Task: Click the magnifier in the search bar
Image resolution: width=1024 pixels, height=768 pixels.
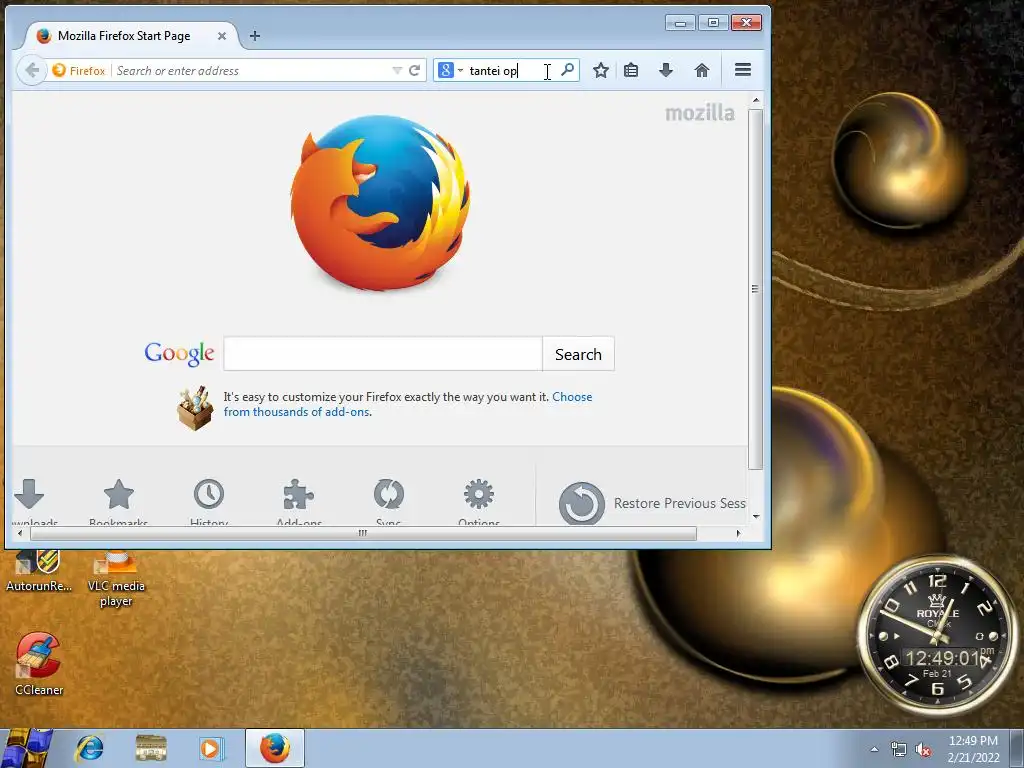Action: coord(568,69)
